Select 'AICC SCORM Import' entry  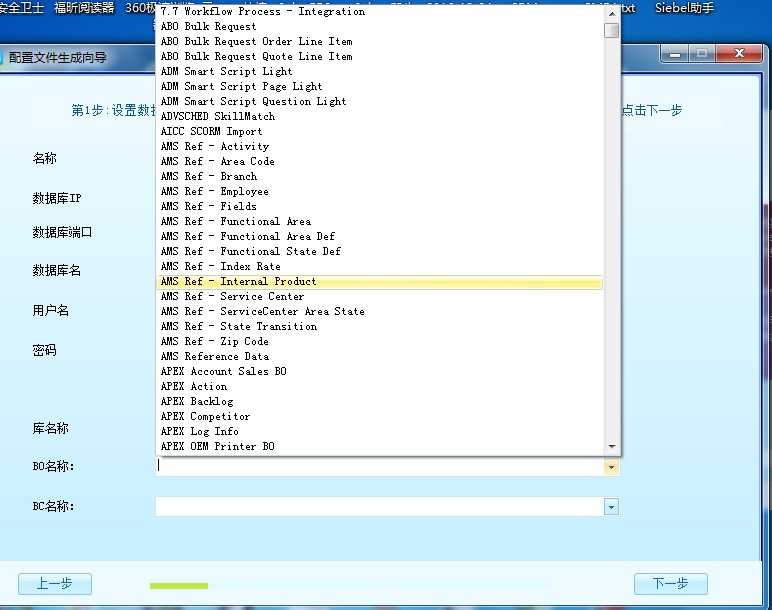pos(379,131)
